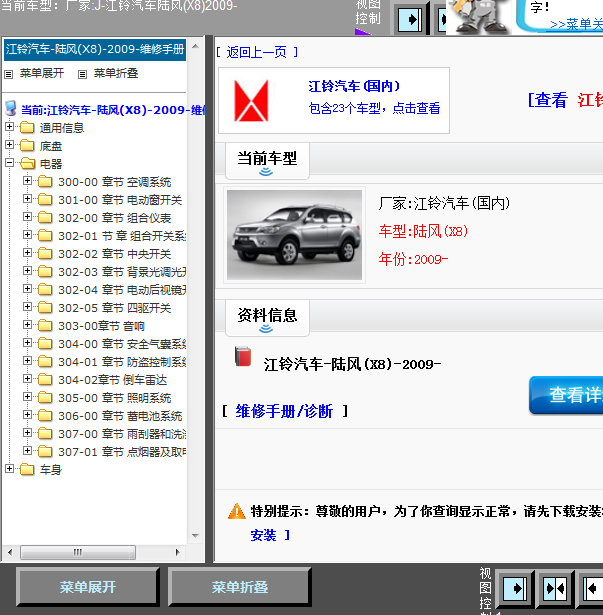This screenshot has height=615, width=603.
Task: Expand 302-04 章节 电动后视镜 node
Action: [27, 289]
